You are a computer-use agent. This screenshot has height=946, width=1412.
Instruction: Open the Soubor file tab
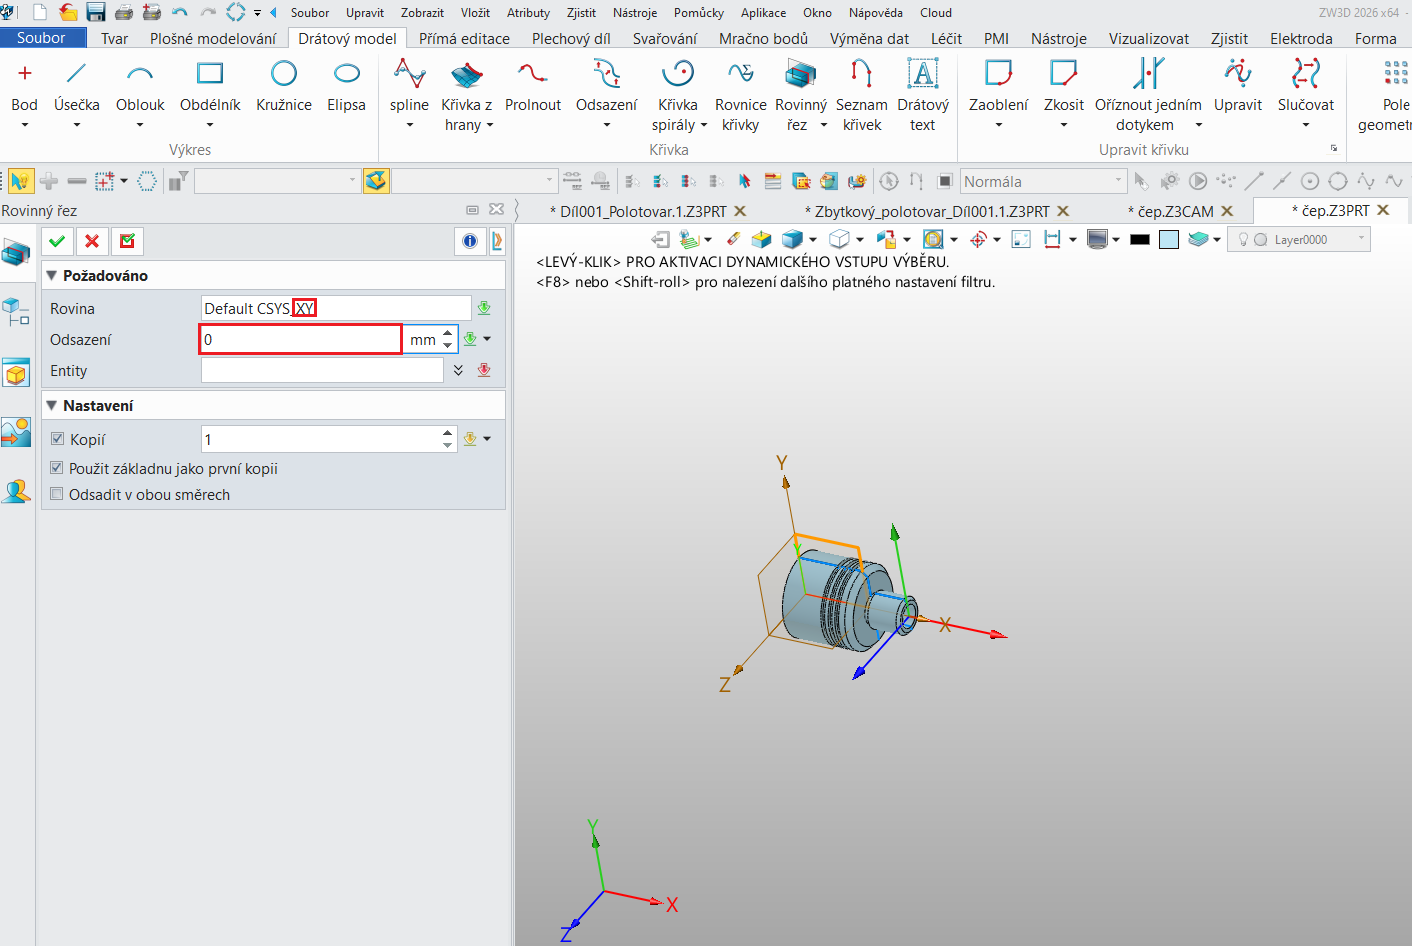tap(41, 38)
